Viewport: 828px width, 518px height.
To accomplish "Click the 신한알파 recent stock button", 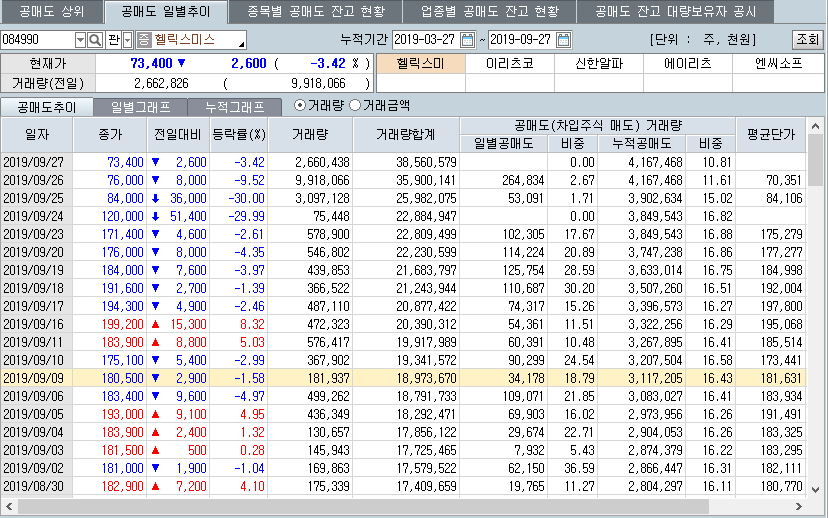I will [x=599, y=64].
